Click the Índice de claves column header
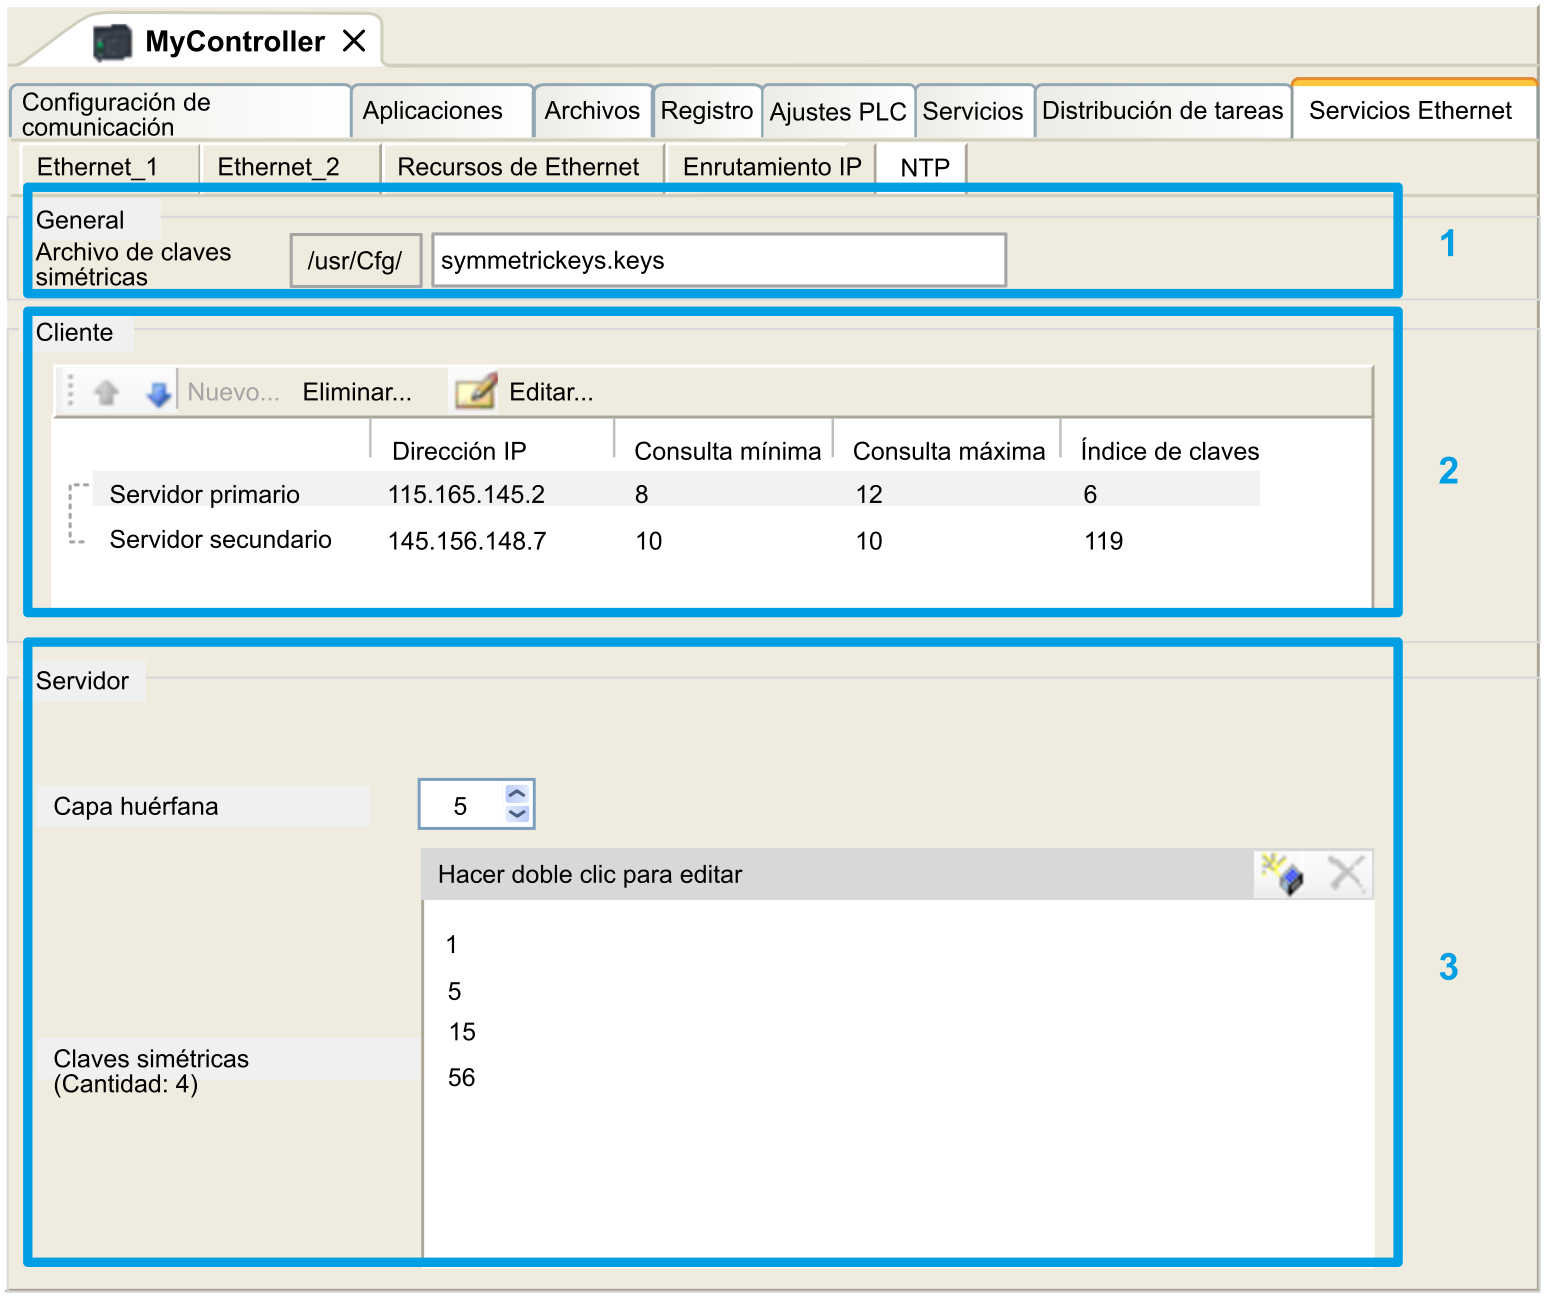 tap(1169, 451)
